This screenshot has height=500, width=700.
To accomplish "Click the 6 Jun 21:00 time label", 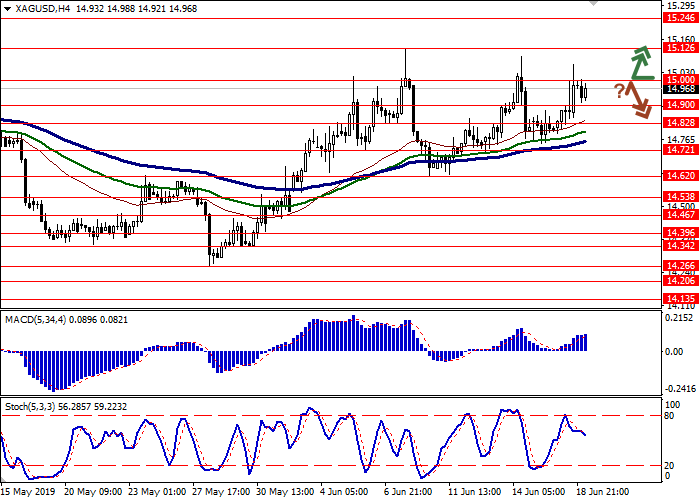I will [x=407, y=492].
